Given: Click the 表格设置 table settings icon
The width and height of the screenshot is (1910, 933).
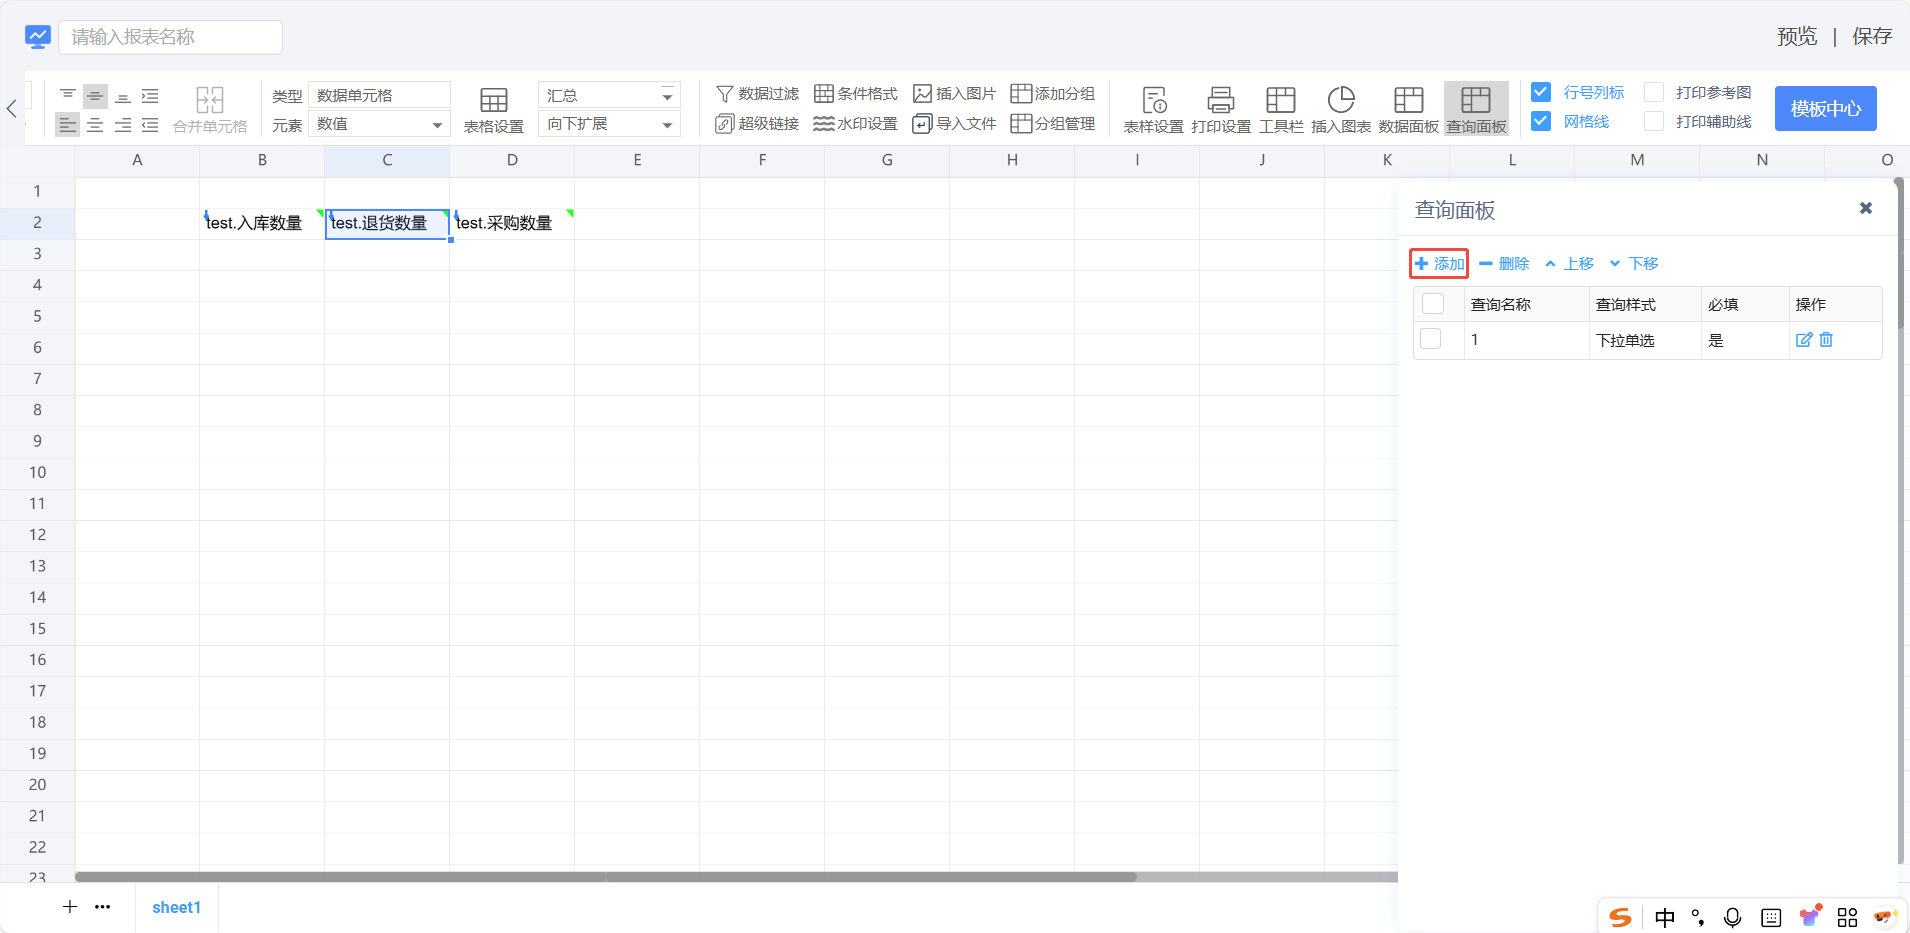Looking at the screenshot, I should [x=493, y=100].
